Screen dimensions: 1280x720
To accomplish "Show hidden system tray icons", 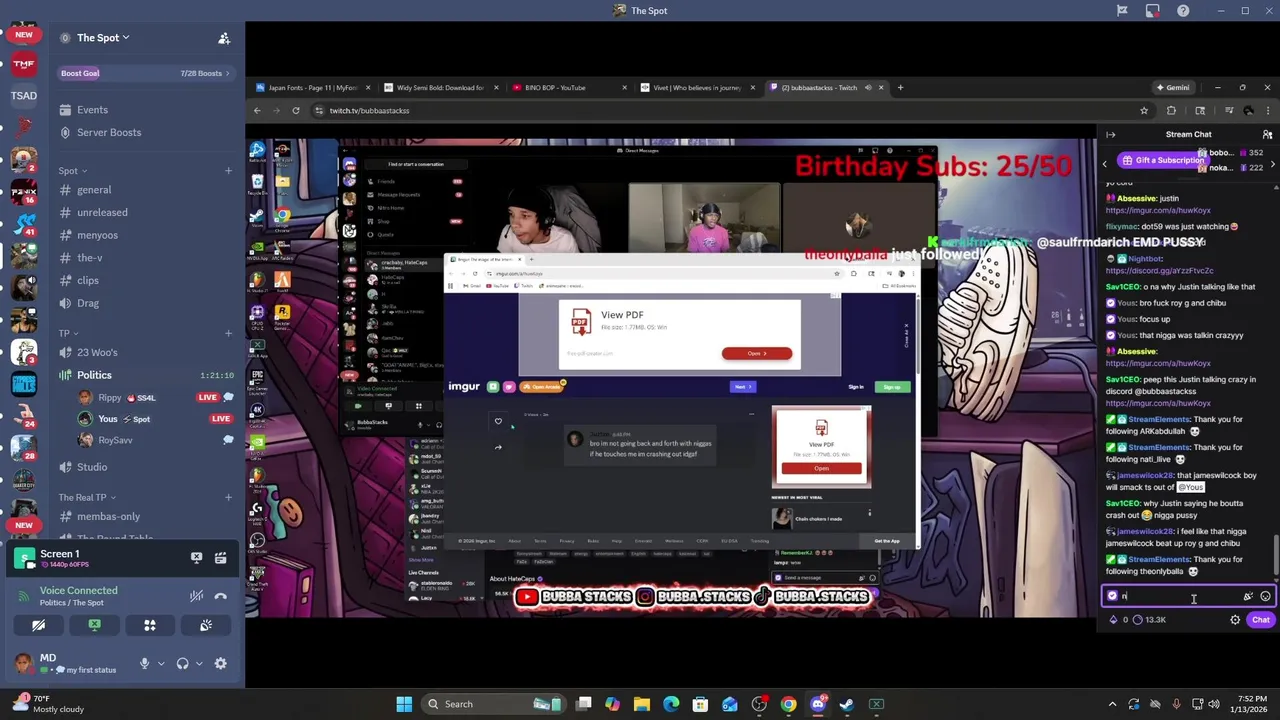I will (x=1111, y=704).
